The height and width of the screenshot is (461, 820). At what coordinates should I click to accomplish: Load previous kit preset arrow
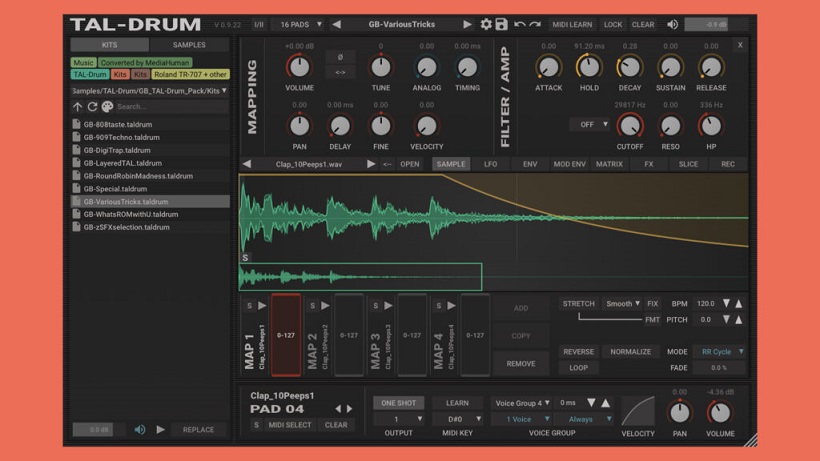[x=337, y=24]
